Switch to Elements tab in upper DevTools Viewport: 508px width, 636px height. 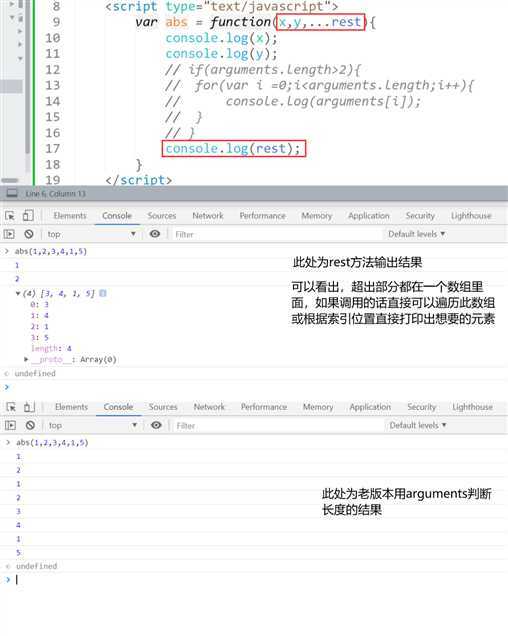[70, 215]
